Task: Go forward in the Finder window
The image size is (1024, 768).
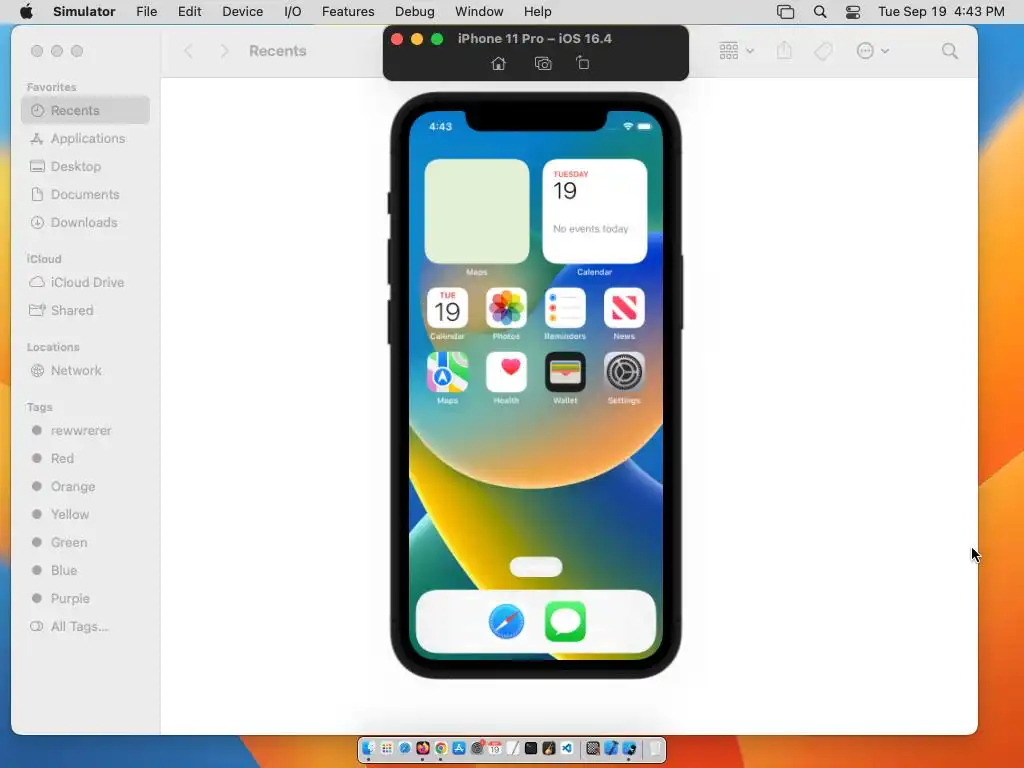Action: pyautogui.click(x=224, y=51)
